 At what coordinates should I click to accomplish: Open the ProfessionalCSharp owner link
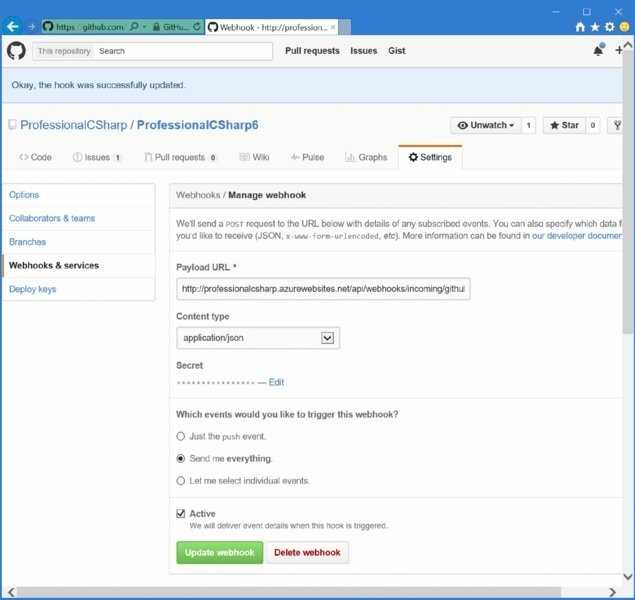coord(73,125)
